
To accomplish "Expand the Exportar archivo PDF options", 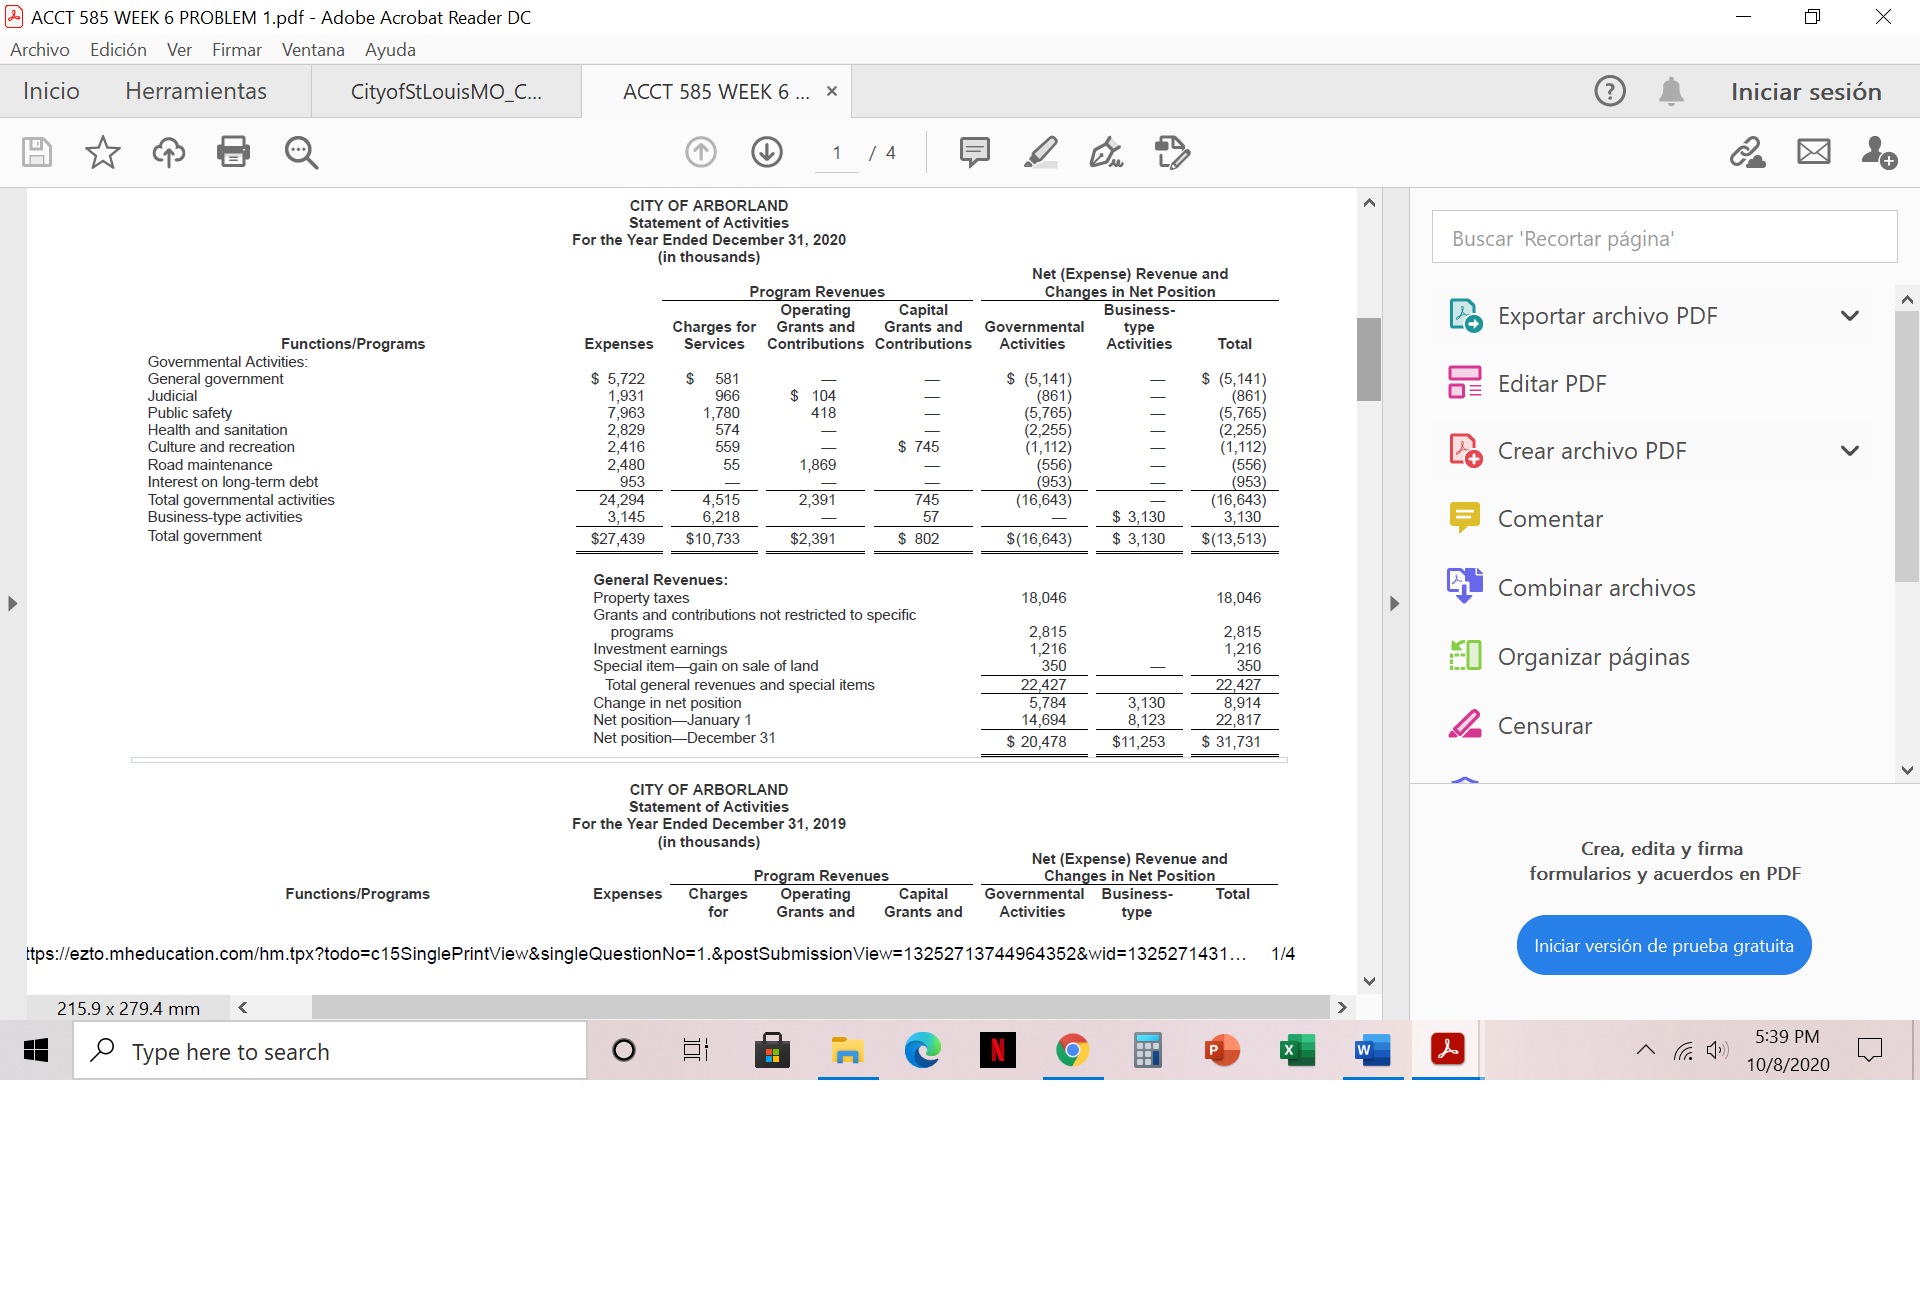I will click(x=1847, y=315).
